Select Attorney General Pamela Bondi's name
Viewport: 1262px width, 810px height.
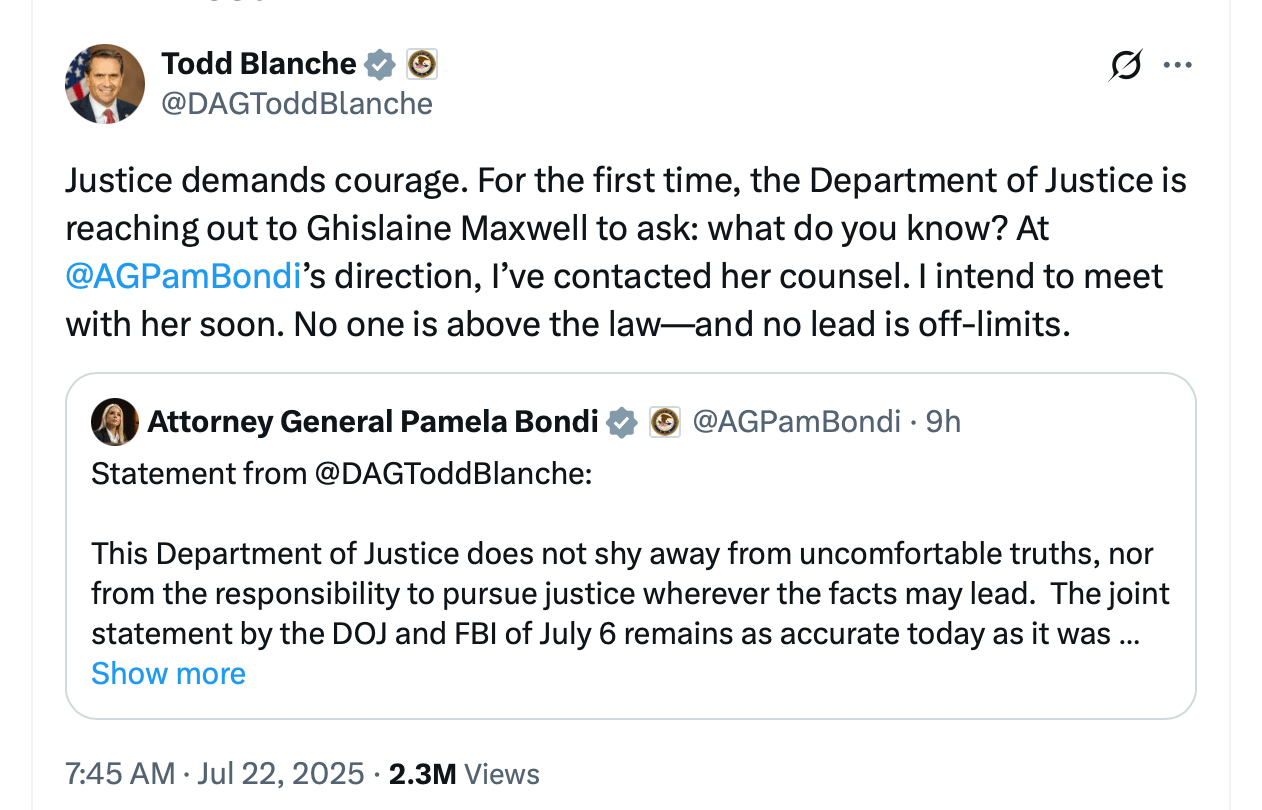370,421
